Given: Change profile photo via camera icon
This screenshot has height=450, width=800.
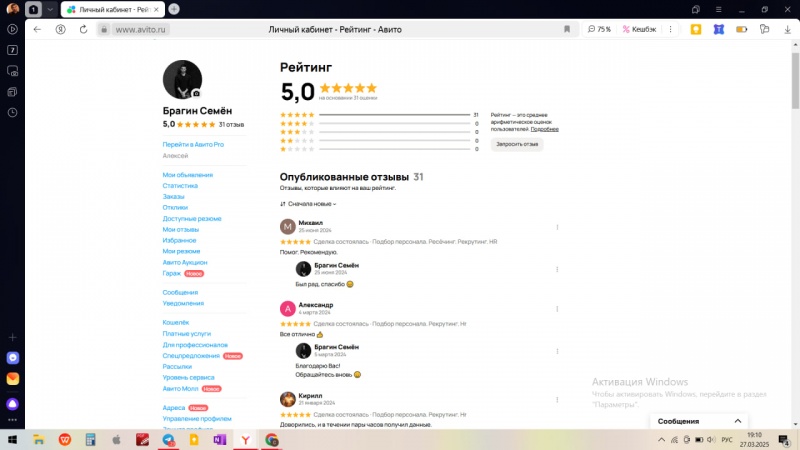Looking at the screenshot, I should point(196,93).
